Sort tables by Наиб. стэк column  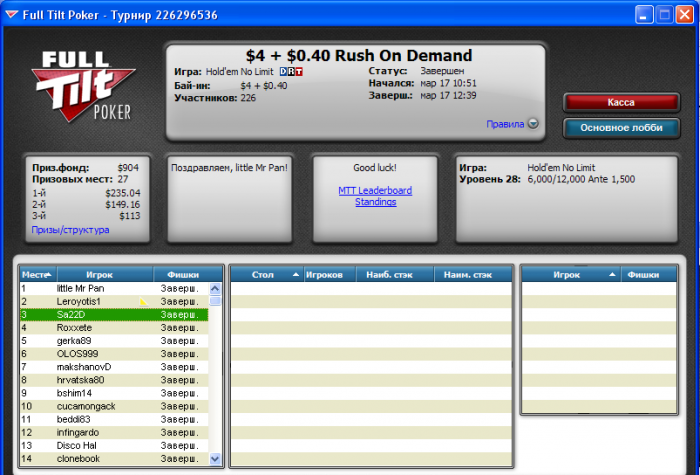395,275
